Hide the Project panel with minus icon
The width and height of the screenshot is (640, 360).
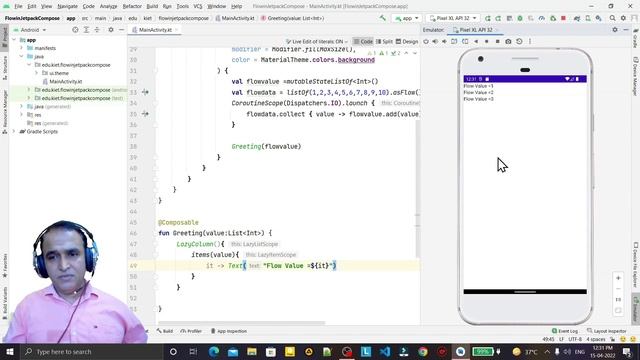(x=121, y=30)
